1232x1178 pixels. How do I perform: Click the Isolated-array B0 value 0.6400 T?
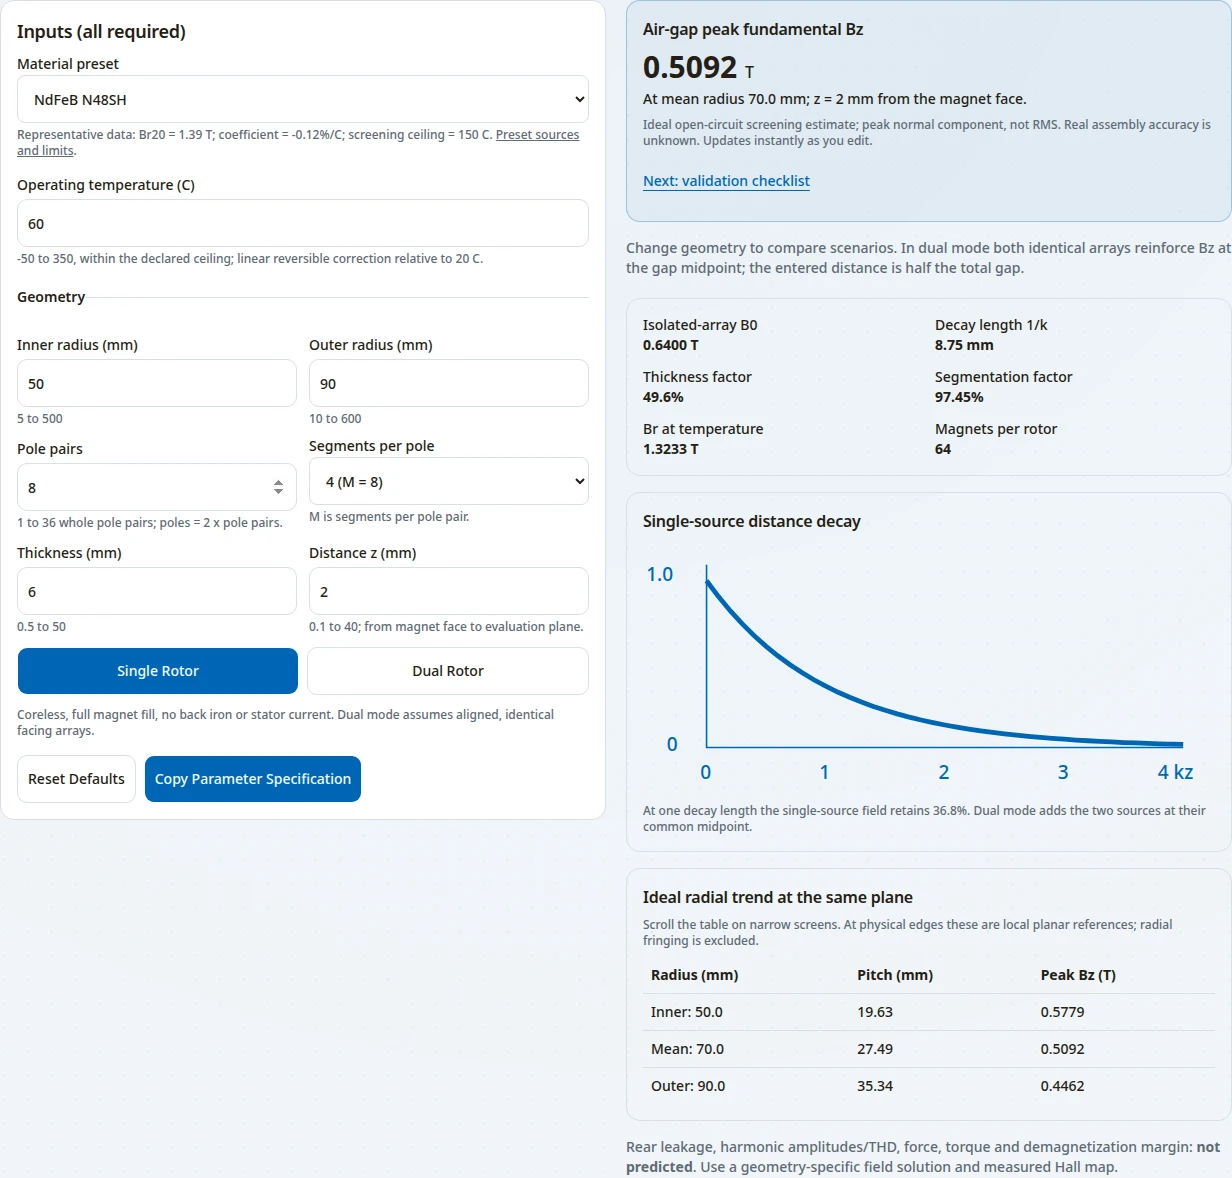click(x=671, y=345)
